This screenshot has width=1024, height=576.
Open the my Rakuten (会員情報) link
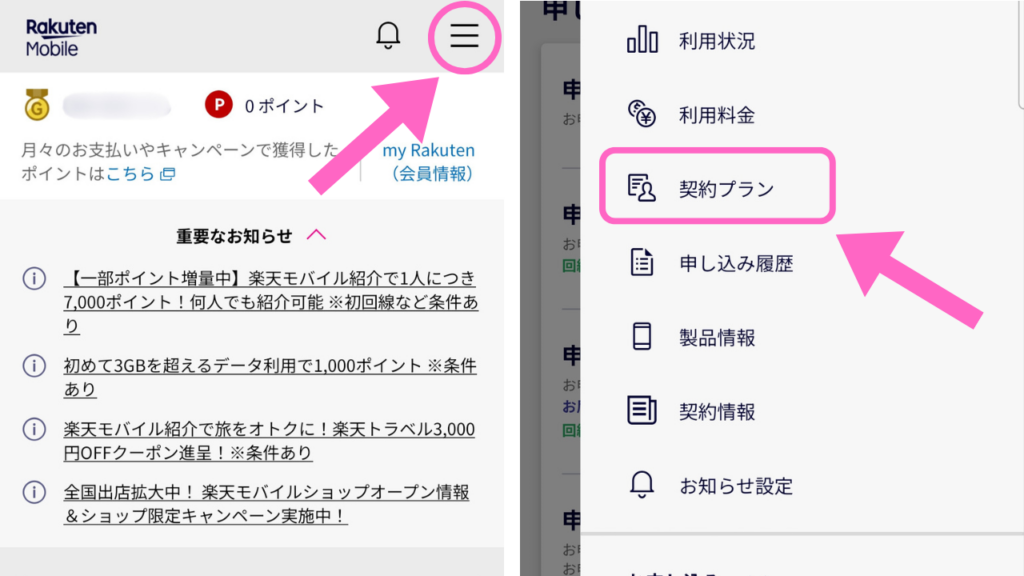click(429, 162)
